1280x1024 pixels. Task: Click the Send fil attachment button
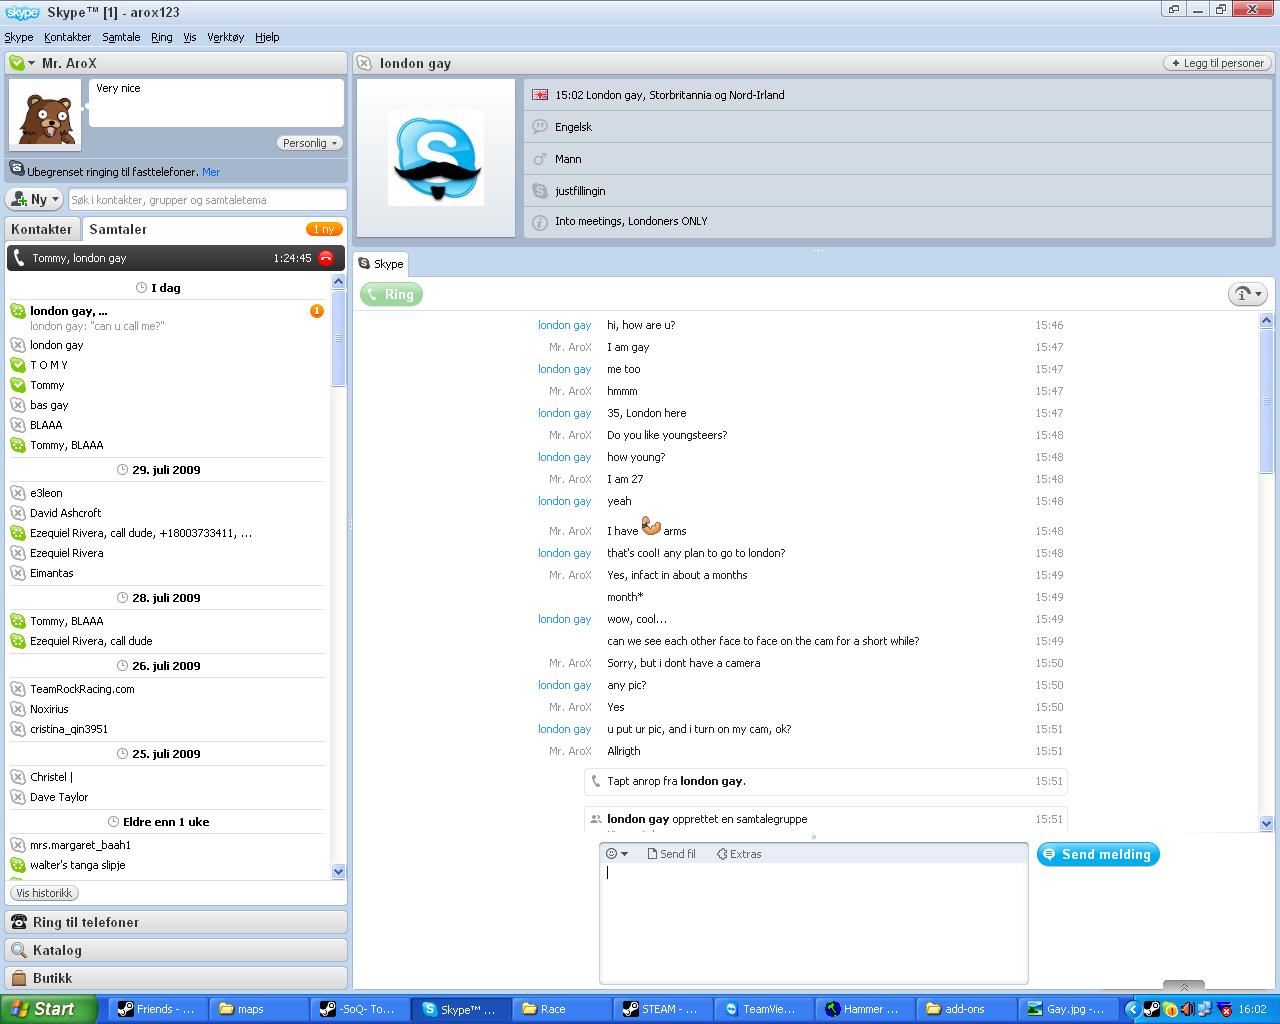[671, 854]
